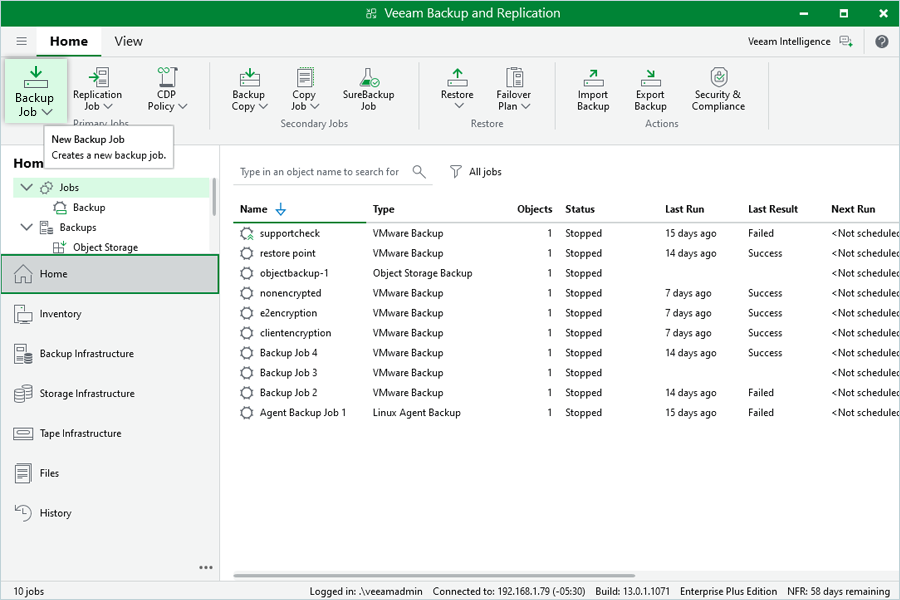
Task: Go to Backup Infrastructure view
Action: coord(86,354)
